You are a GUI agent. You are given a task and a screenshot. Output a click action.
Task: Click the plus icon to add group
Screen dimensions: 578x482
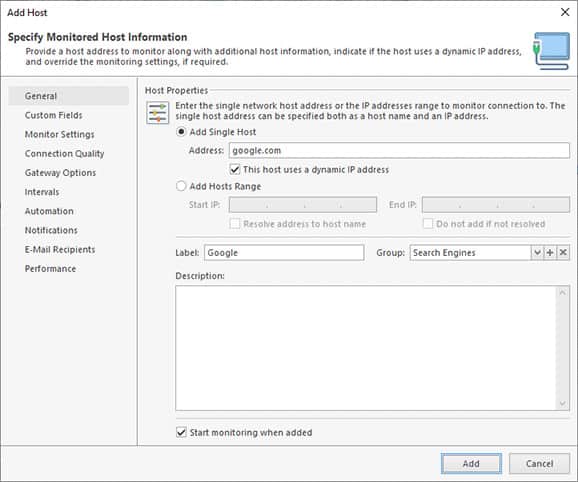pyautogui.click(x=550, y=253)
